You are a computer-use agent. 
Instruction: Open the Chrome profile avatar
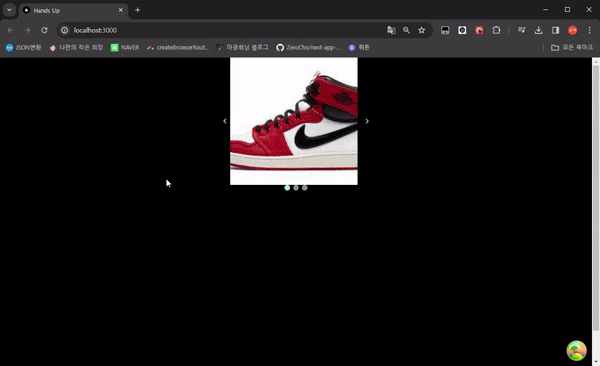572,30
